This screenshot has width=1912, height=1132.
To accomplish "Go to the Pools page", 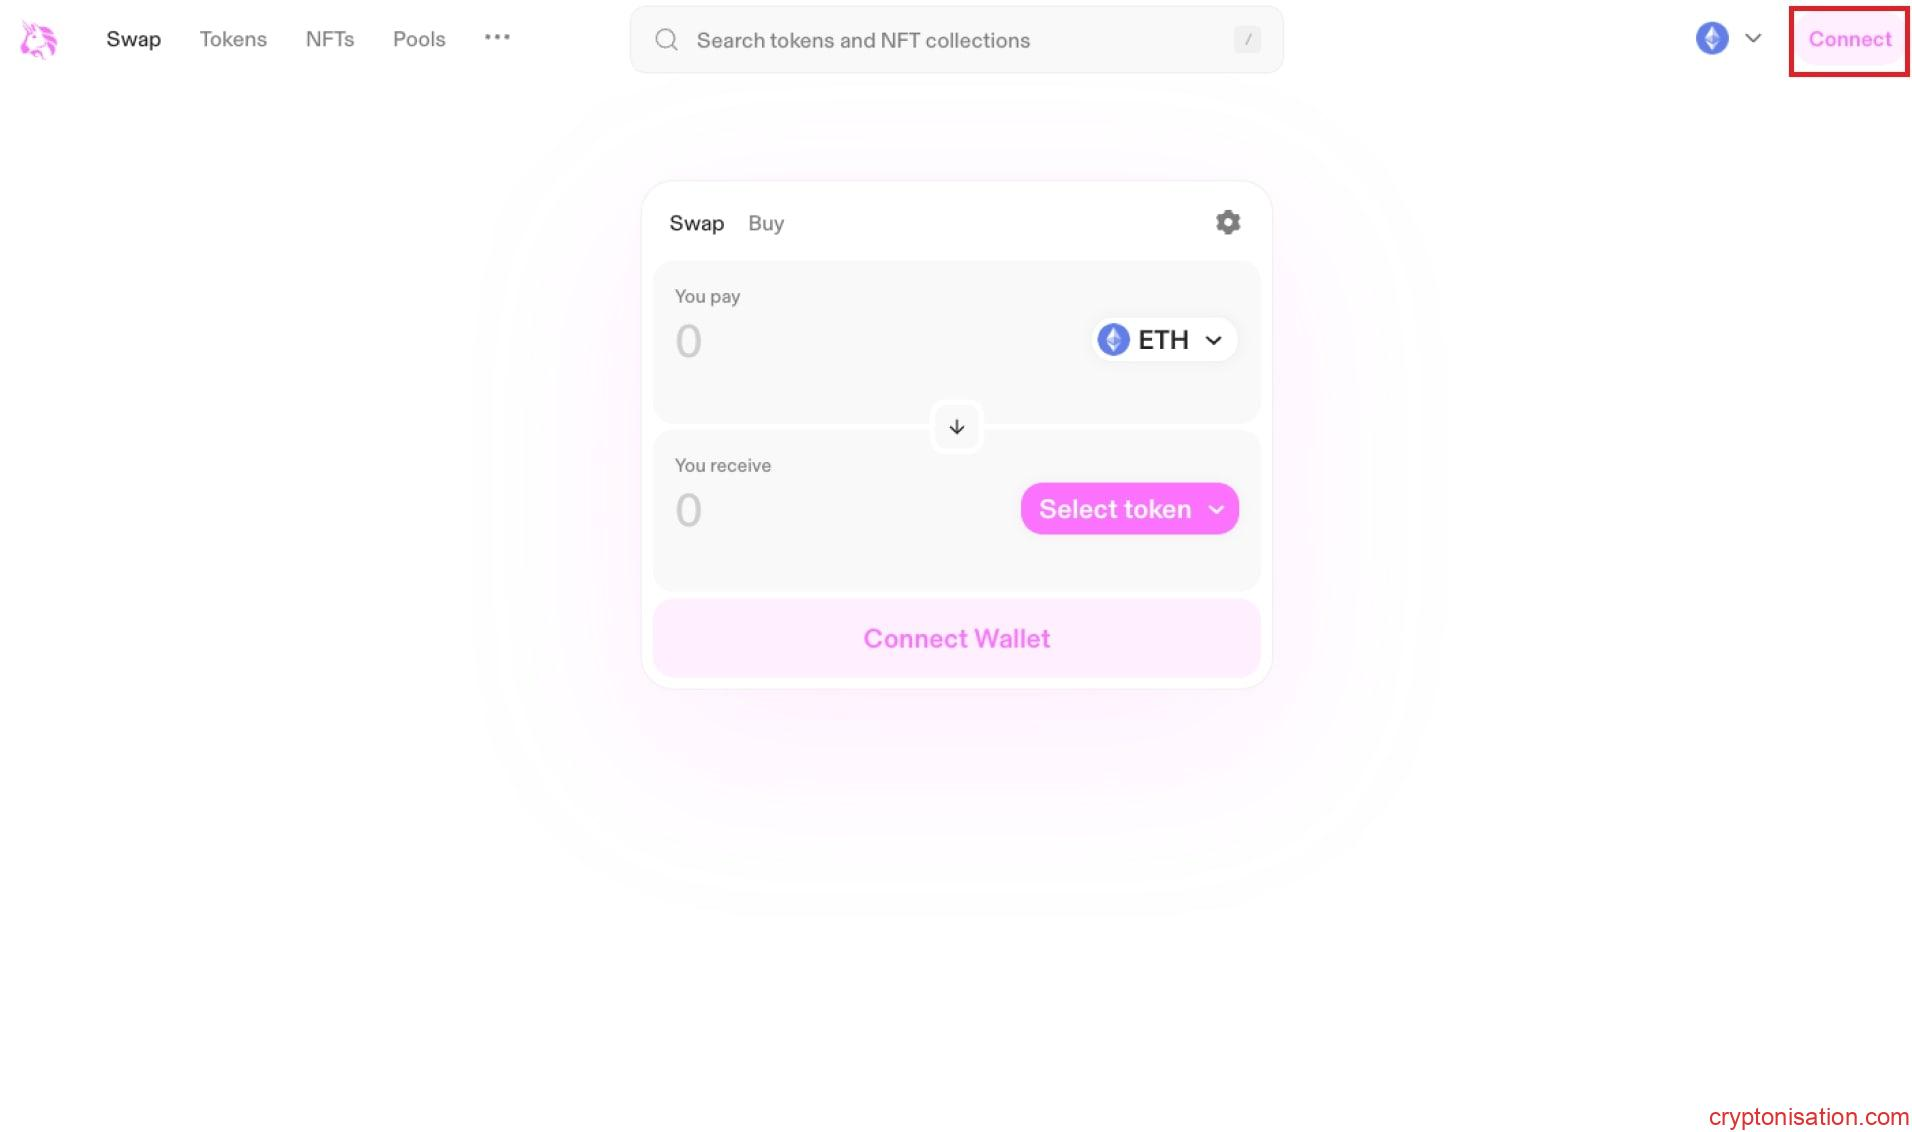I will coord(418,39).
